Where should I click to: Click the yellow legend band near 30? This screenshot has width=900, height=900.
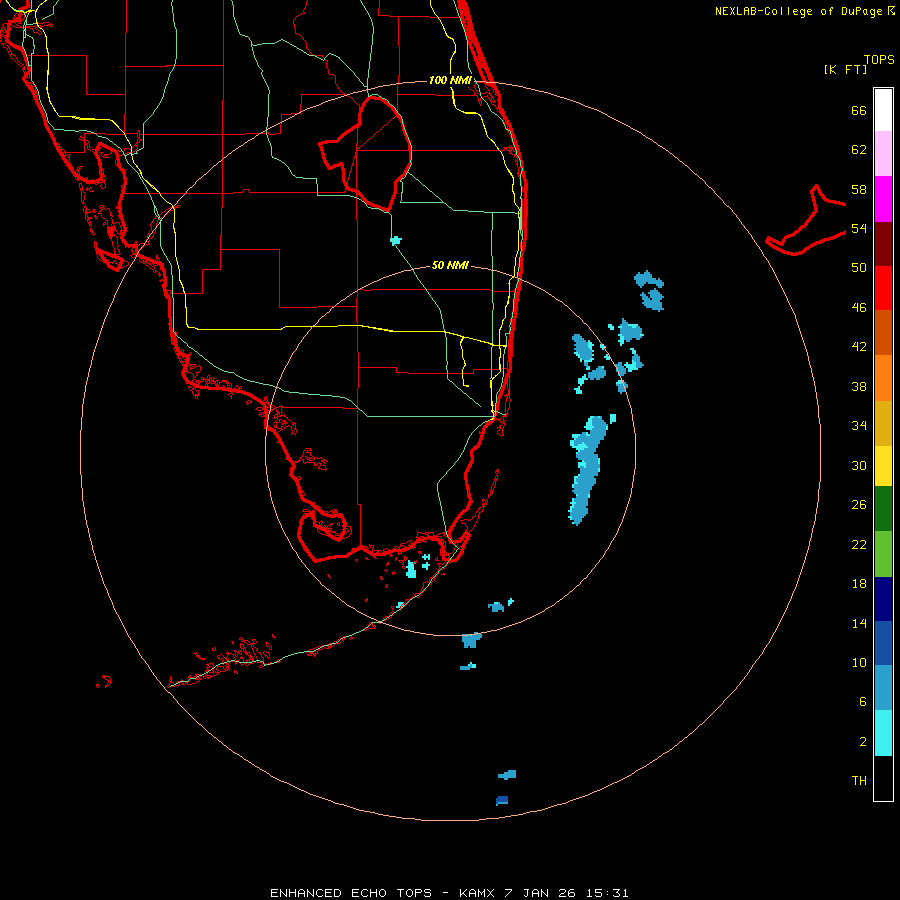coord(883,466)
